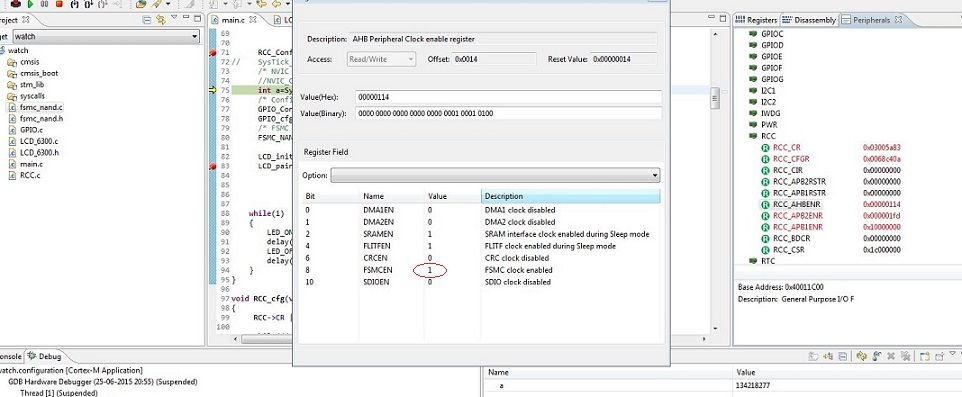Click the Debug launch icon in toolbar
Screen dimensions: 962x397
tap(16, 4)
